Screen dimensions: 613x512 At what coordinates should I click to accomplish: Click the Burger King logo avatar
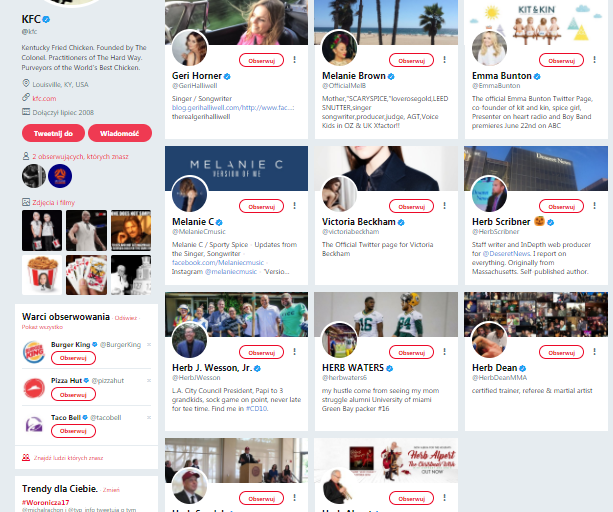33,352
